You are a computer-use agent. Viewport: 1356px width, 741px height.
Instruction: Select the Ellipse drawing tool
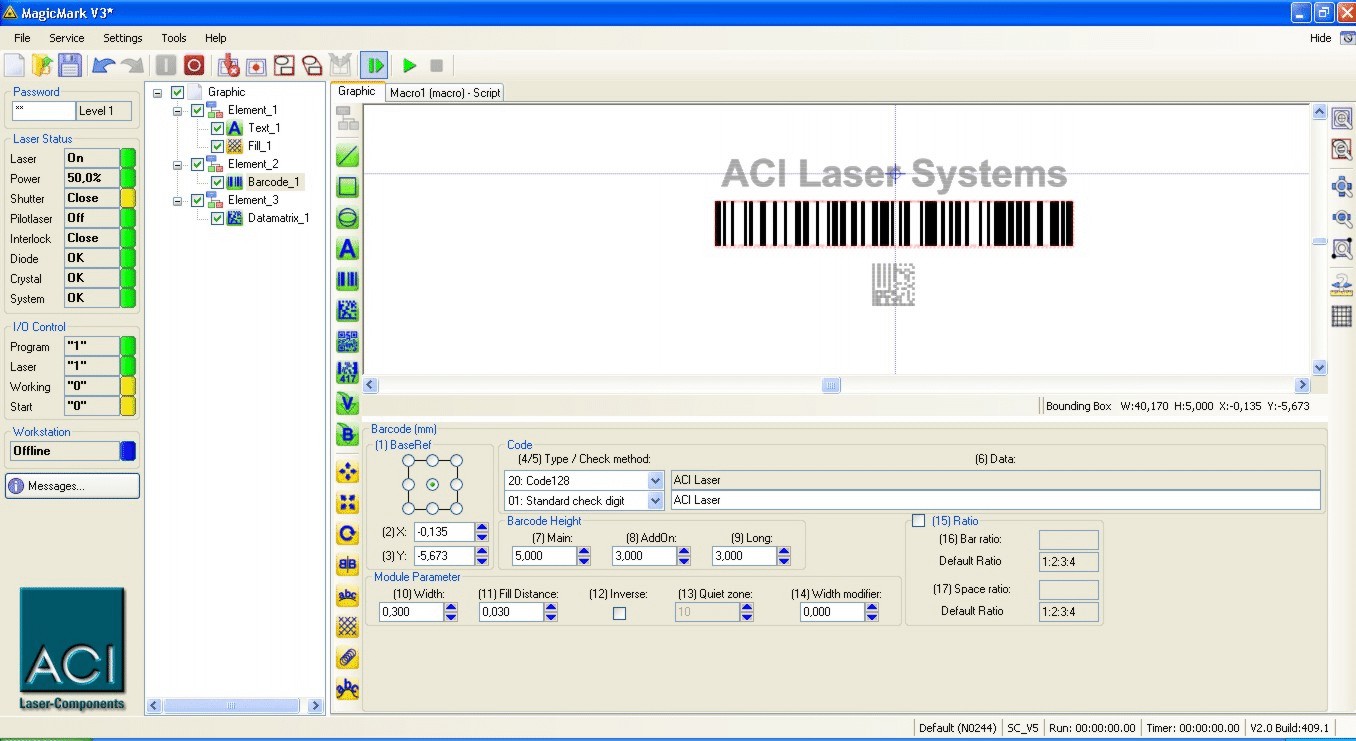[x=347, y=218]
